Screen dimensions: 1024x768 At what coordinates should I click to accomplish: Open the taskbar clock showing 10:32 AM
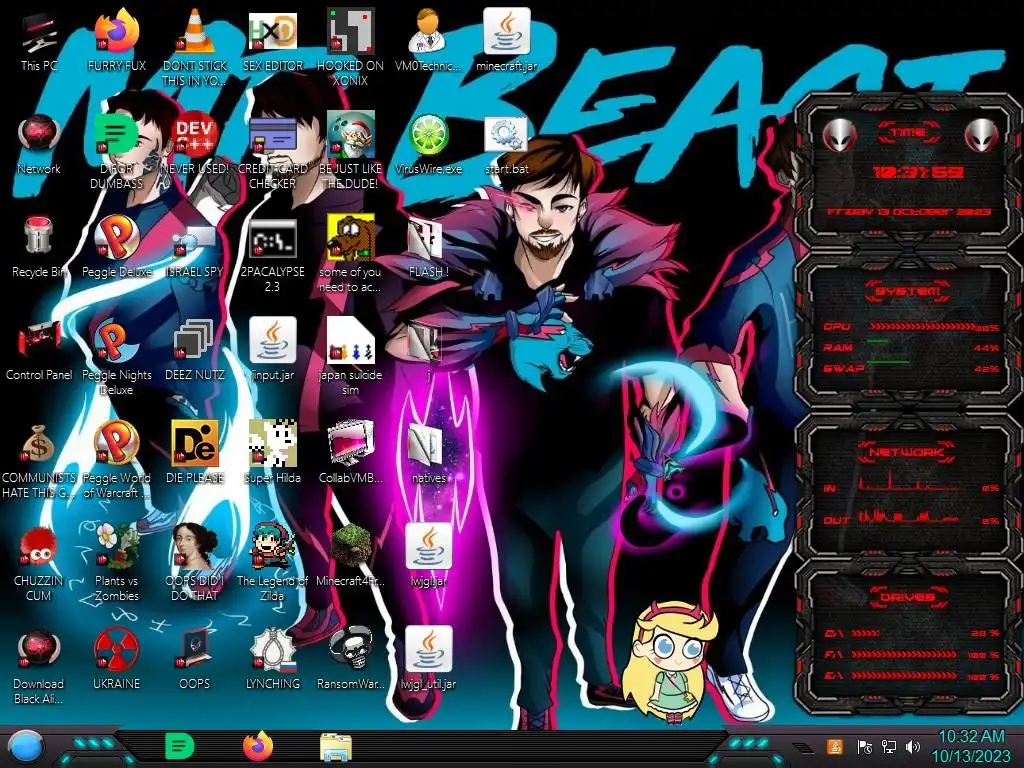971,746
